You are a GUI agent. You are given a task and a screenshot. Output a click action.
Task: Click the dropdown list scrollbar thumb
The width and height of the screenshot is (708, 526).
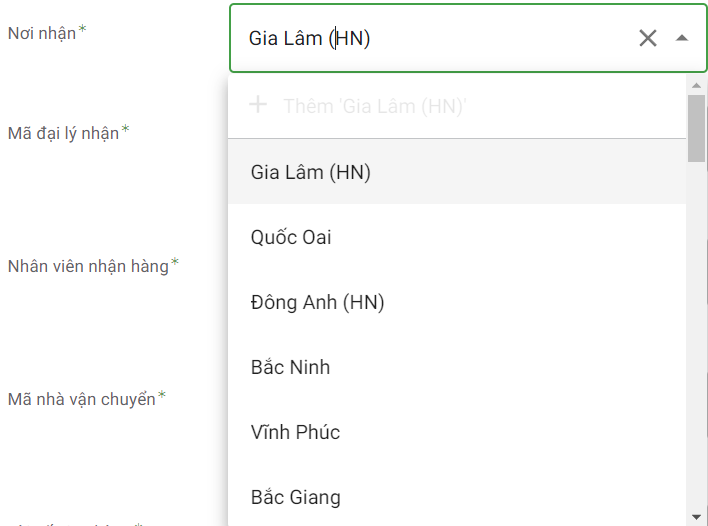coord(697,128)
